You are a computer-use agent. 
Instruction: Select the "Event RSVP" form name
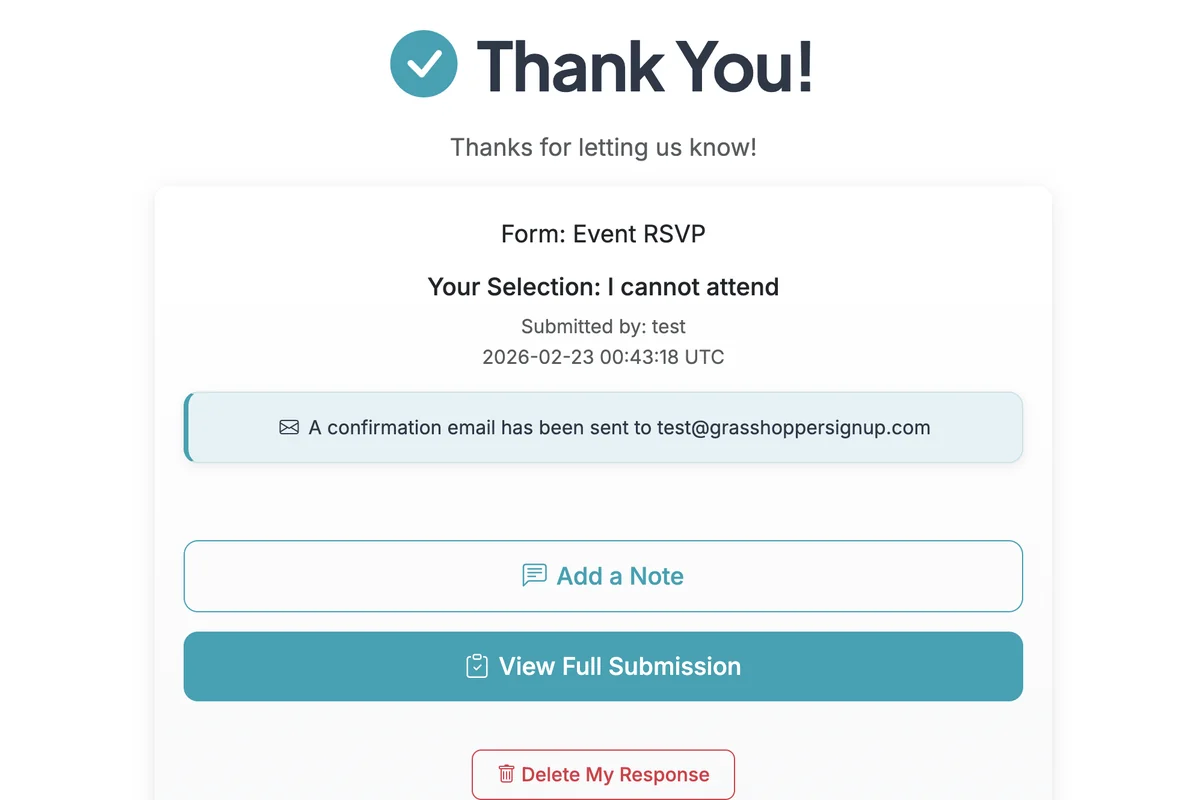[x=639, y=234]
